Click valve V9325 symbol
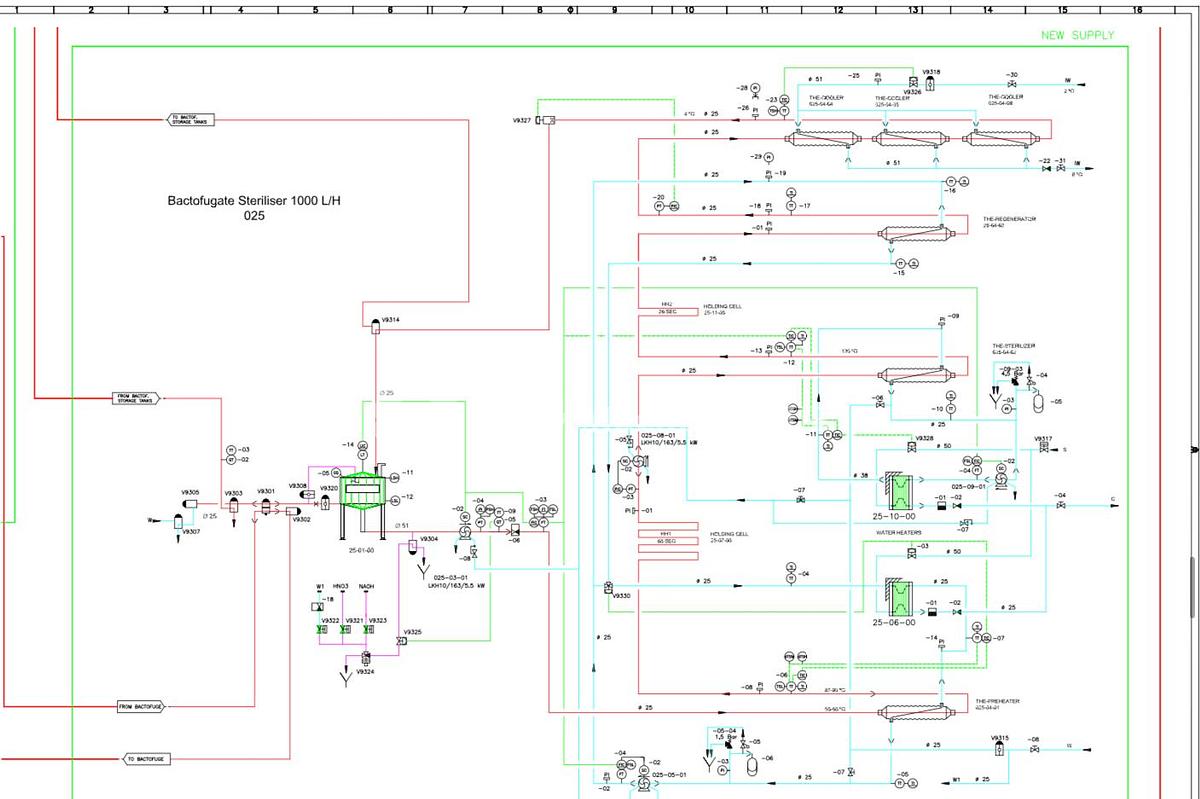Viewport: 1200px width, 799px height. pos(402,642)
